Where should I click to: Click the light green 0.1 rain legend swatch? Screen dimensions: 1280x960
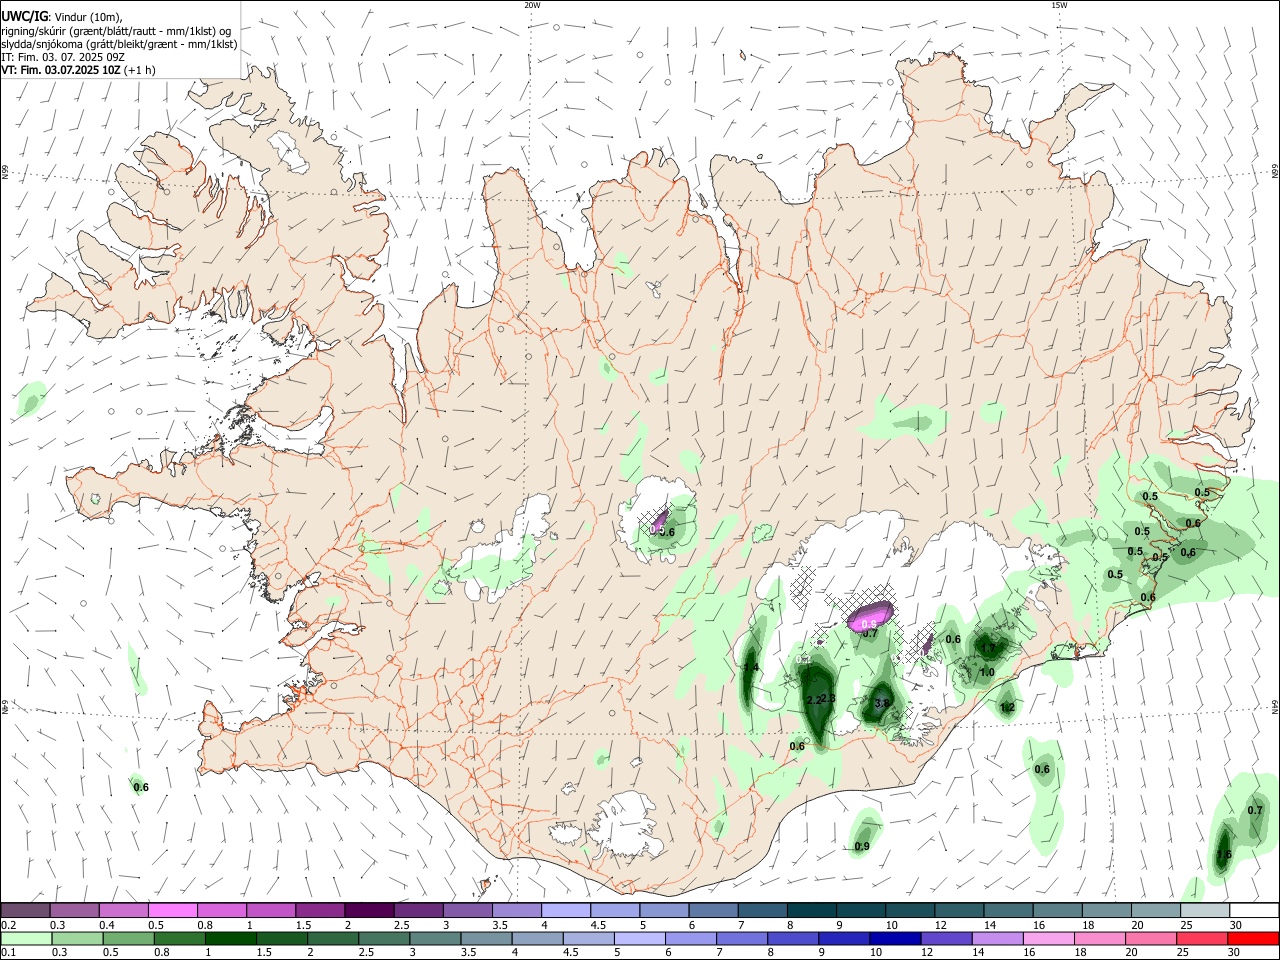point(25,938)
